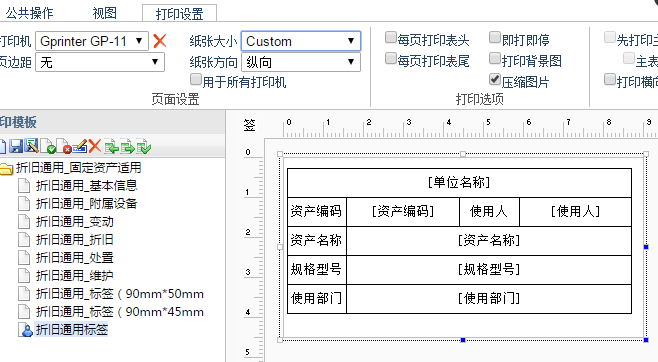This screenshot has width=658, height=362.
Task: Open the 纸张方向 纵向 dropdown
Action: [x=301, y=62]
